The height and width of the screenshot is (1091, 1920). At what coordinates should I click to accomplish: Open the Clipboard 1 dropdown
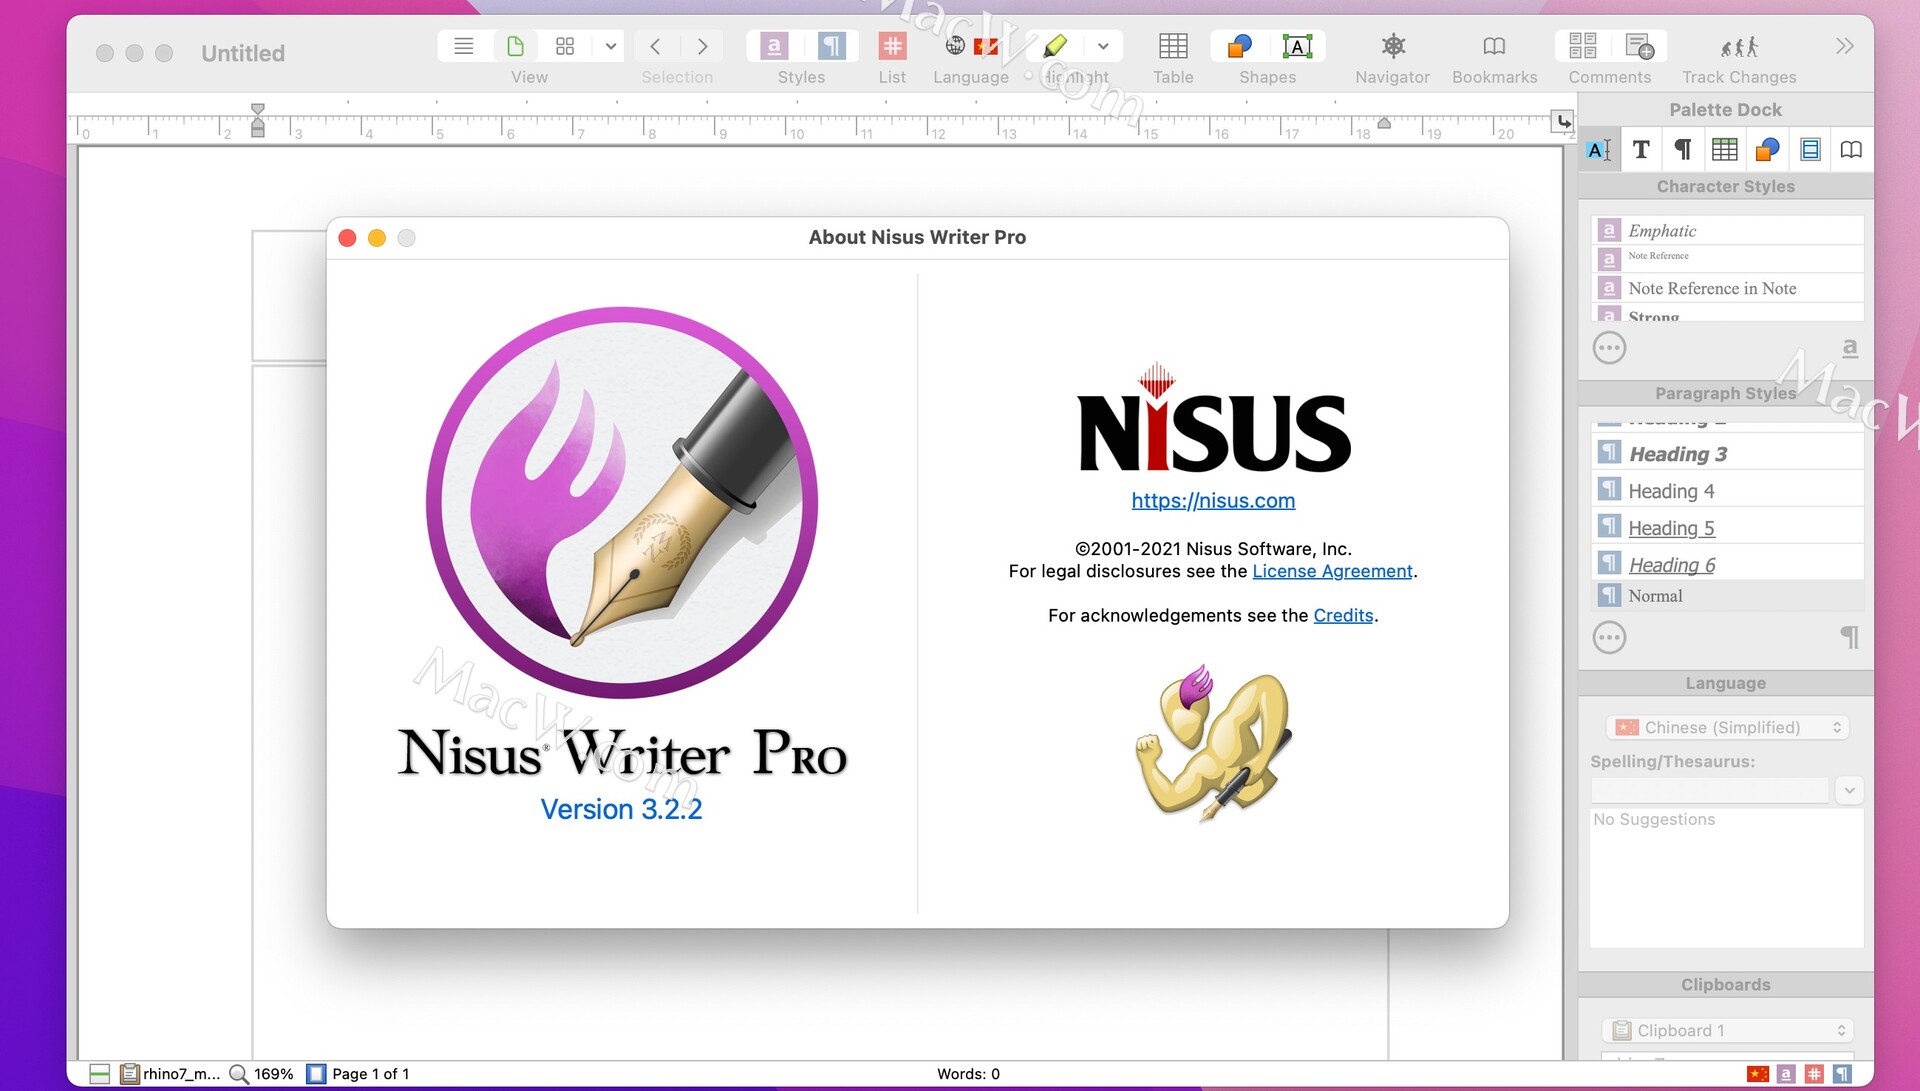tap(1727, 1030)
